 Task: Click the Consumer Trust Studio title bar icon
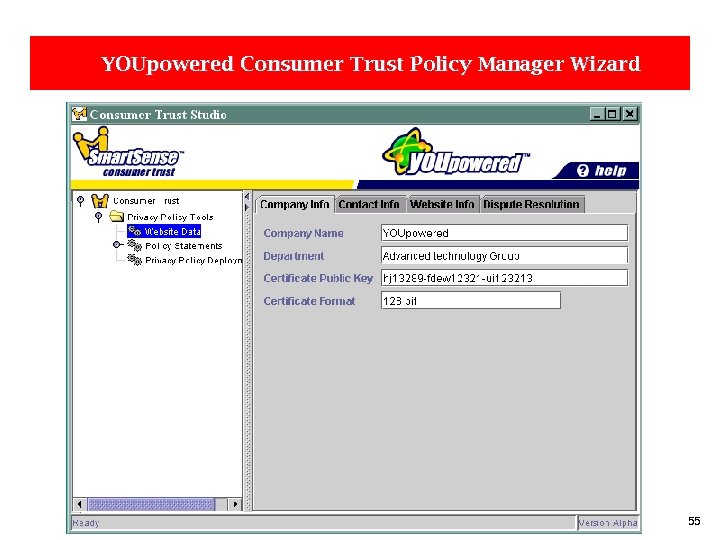pos(79,114)
